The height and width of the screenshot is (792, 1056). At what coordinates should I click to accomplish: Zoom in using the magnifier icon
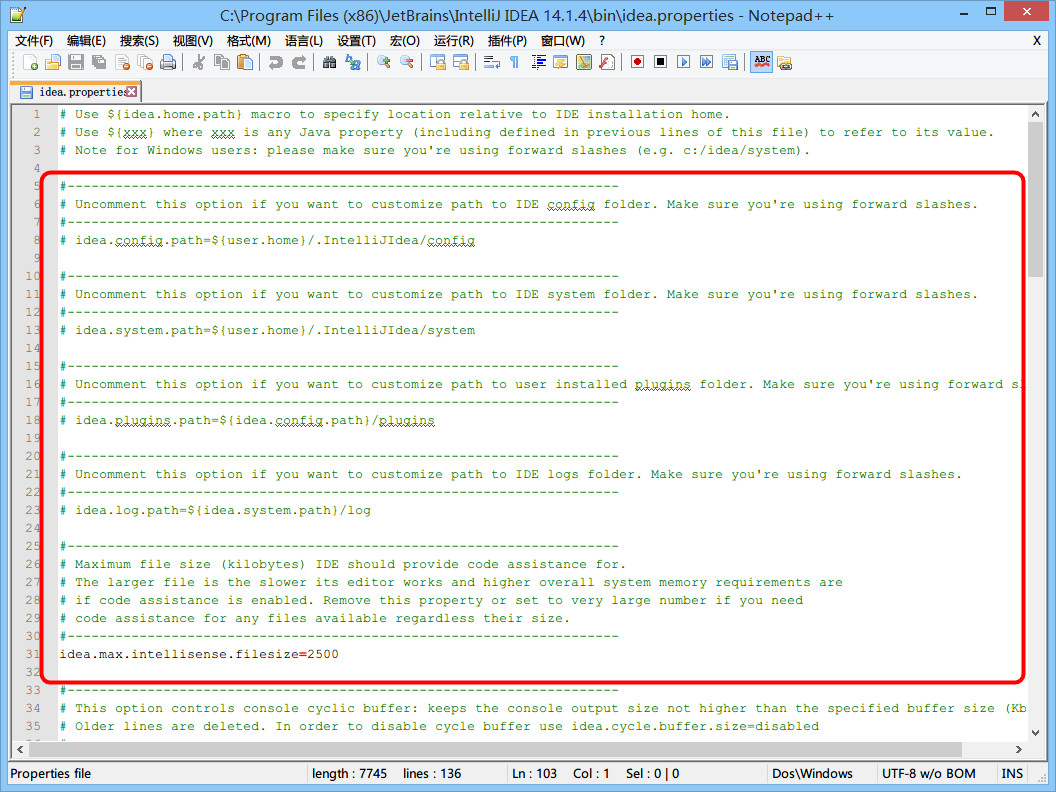[x=382, y=62]
